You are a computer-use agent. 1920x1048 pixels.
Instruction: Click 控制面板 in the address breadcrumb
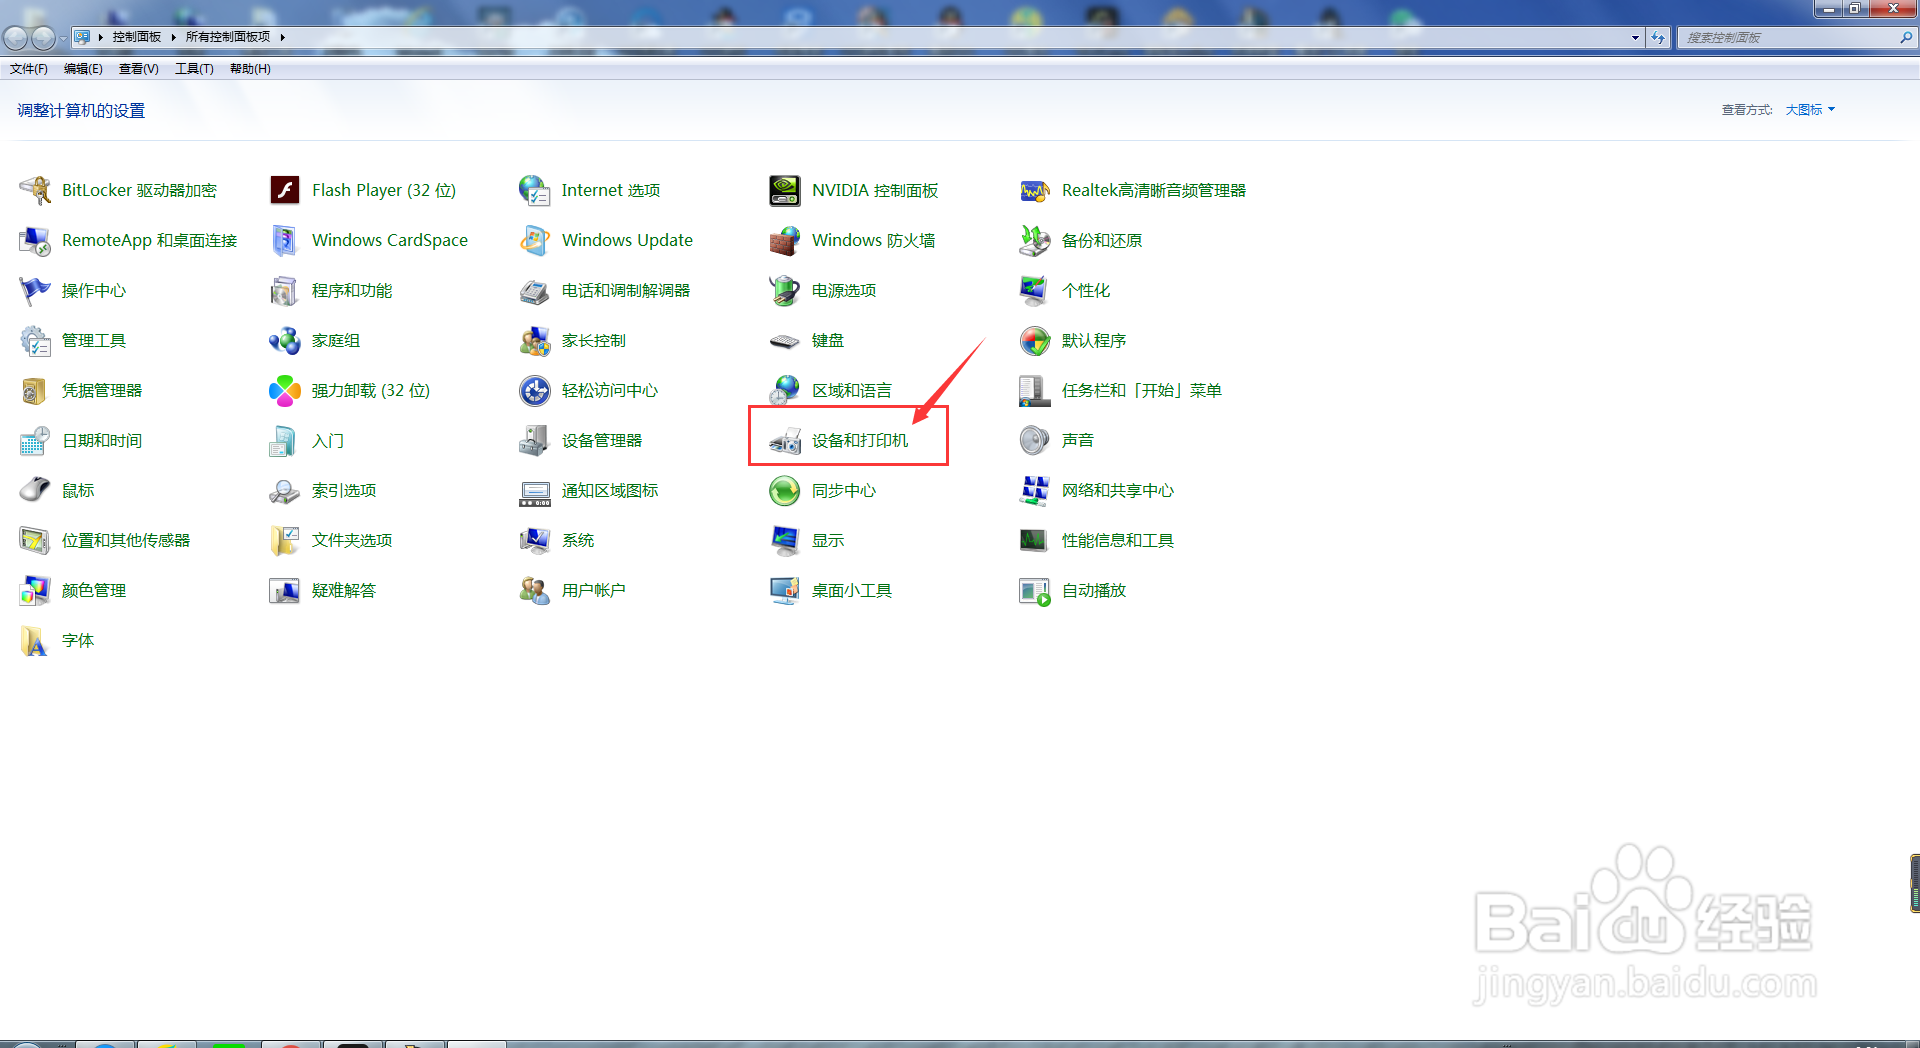pyautogui.click(x=137, y=37)
